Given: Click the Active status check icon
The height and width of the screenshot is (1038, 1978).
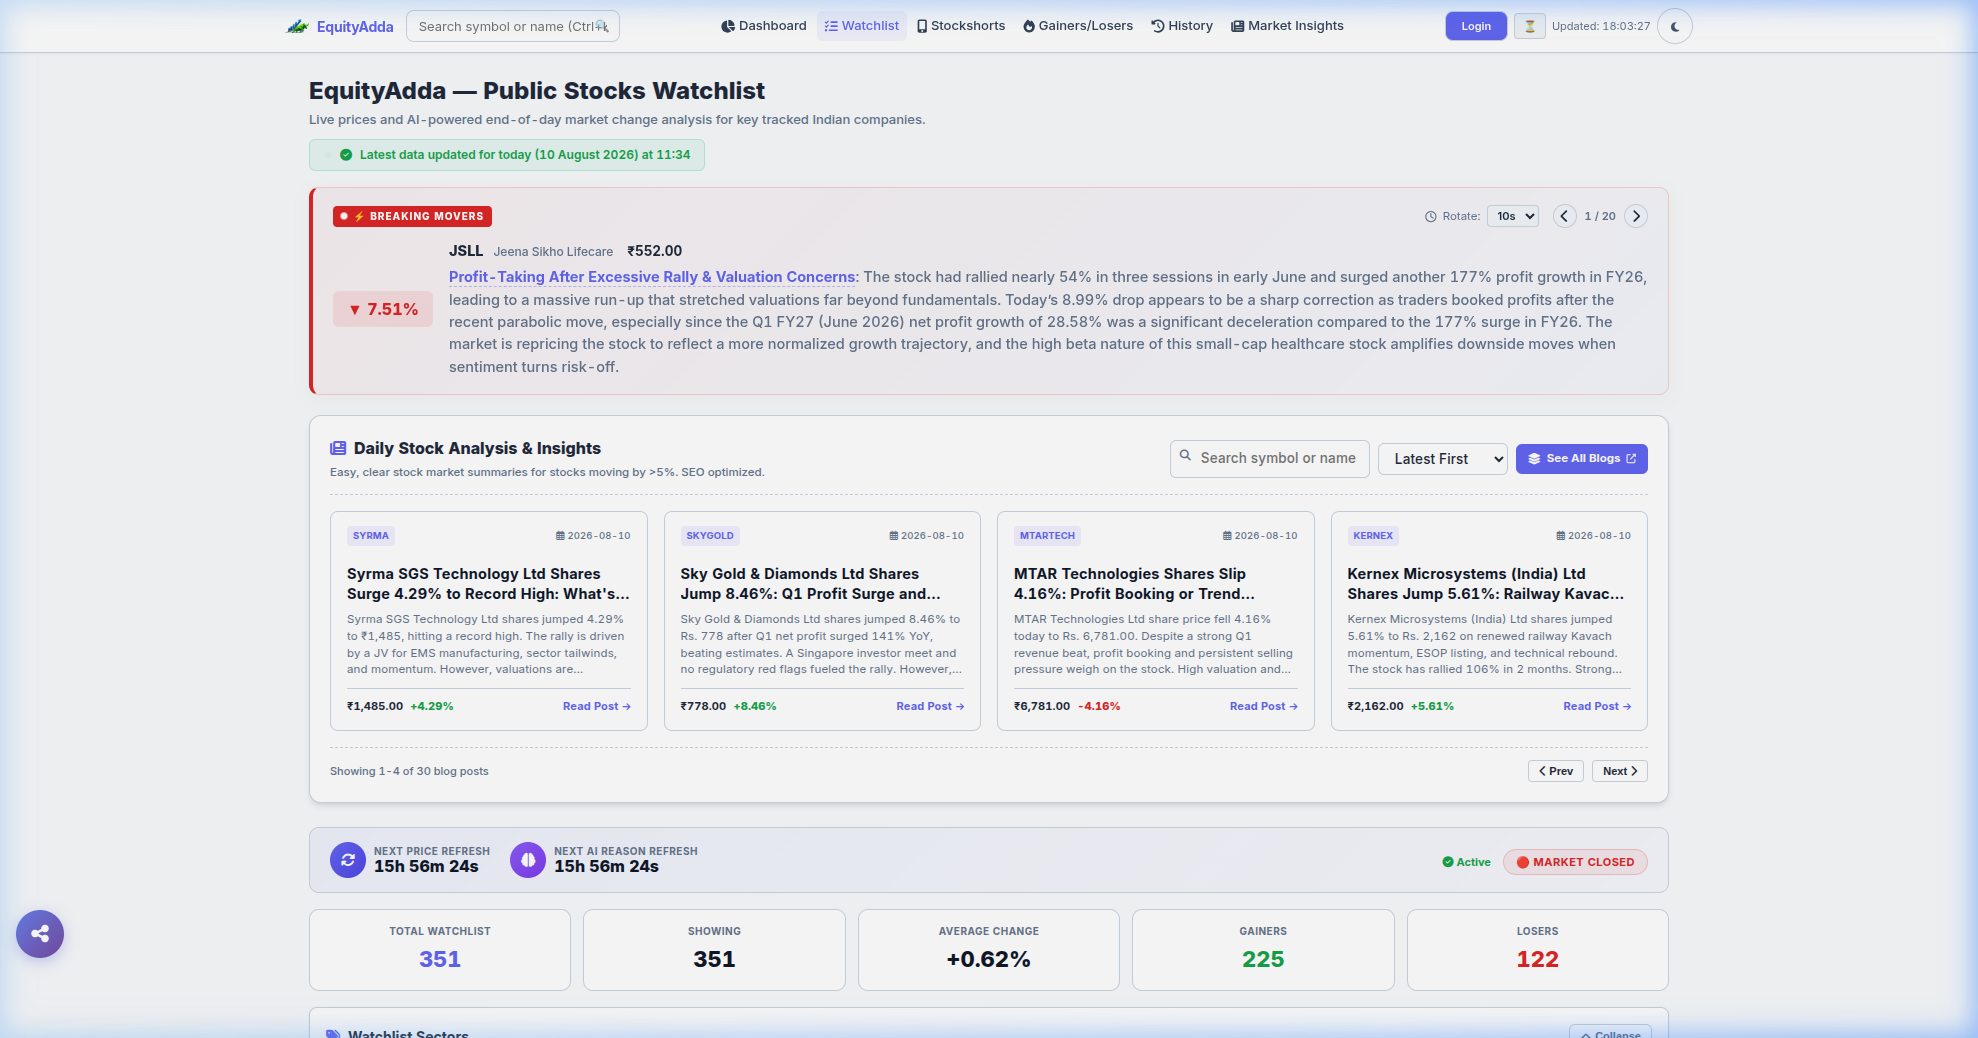Looking at the screenshot, I should 1448,862.
